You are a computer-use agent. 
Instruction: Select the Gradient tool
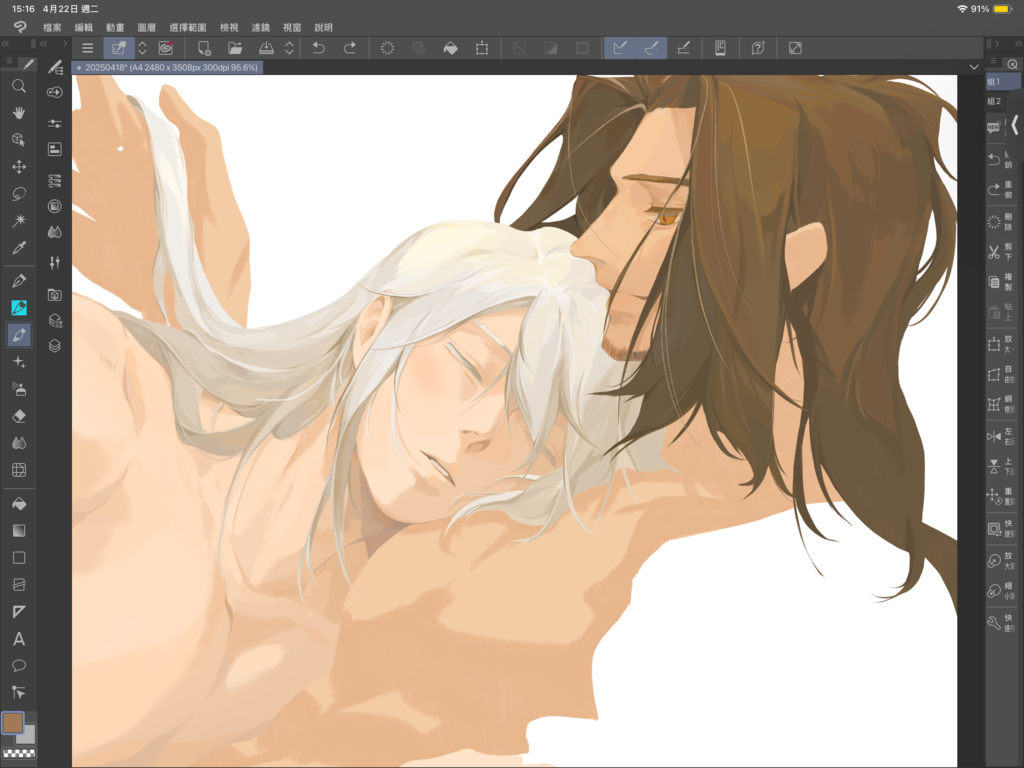tap(19, 530)
